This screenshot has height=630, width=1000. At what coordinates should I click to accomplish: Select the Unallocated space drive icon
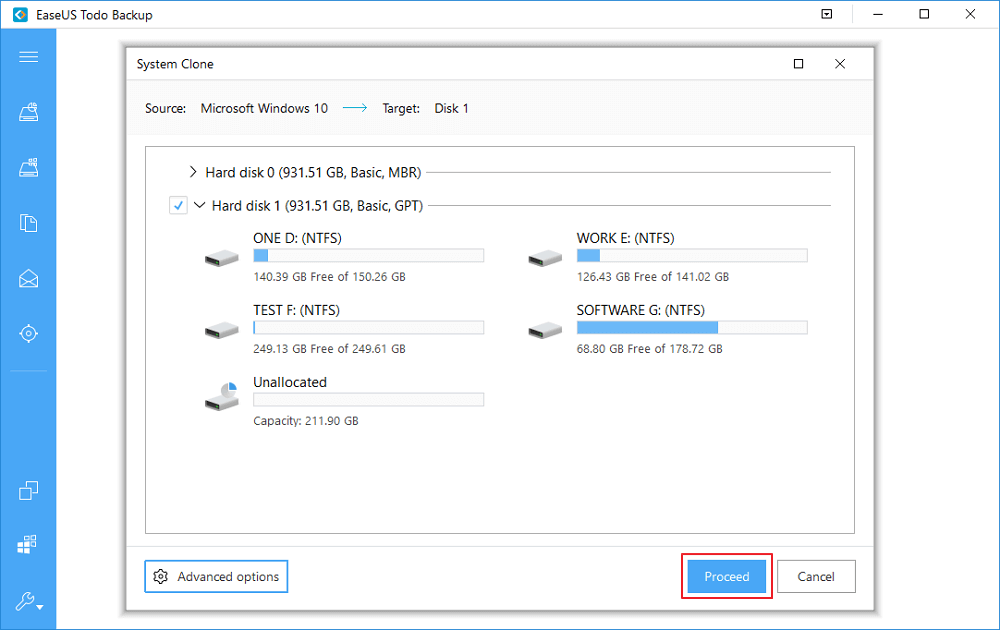click(x=221, y=397)
